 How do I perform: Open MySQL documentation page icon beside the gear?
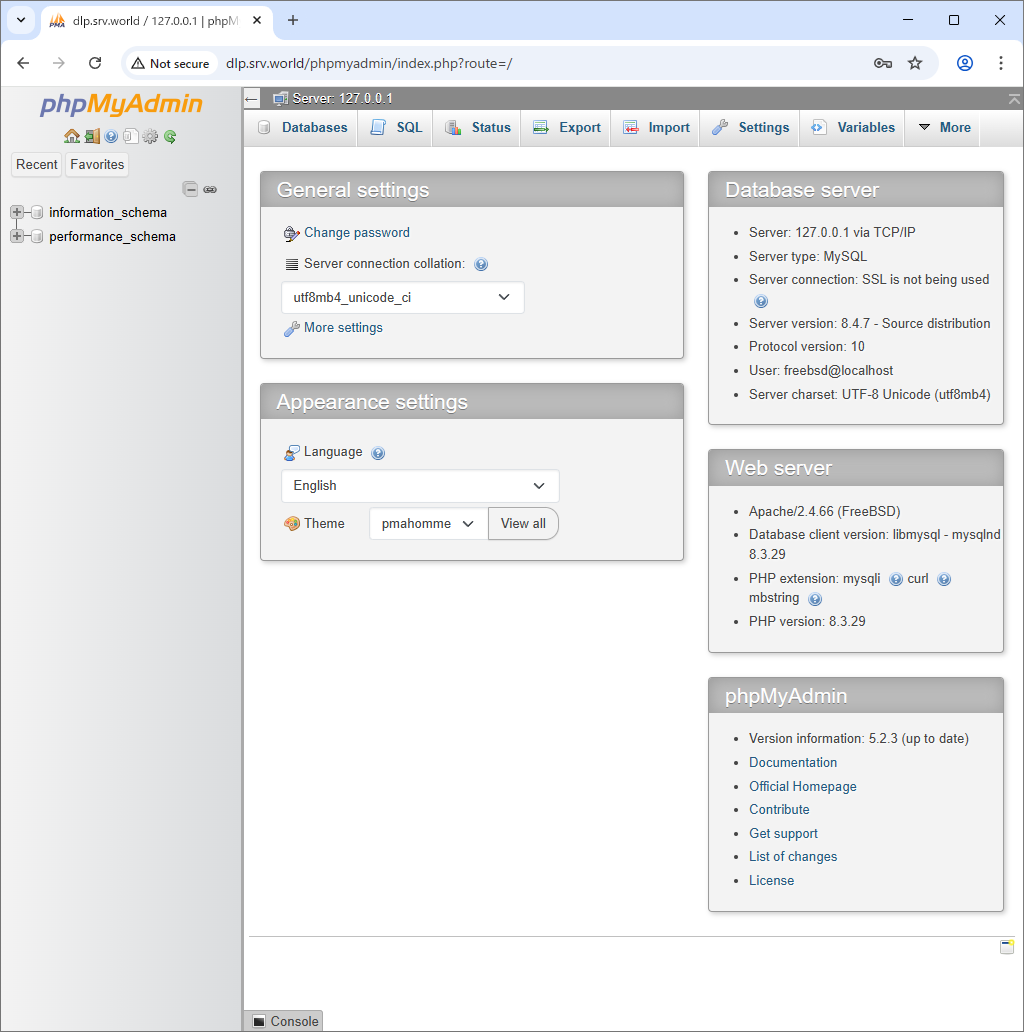tap(130, 136)
